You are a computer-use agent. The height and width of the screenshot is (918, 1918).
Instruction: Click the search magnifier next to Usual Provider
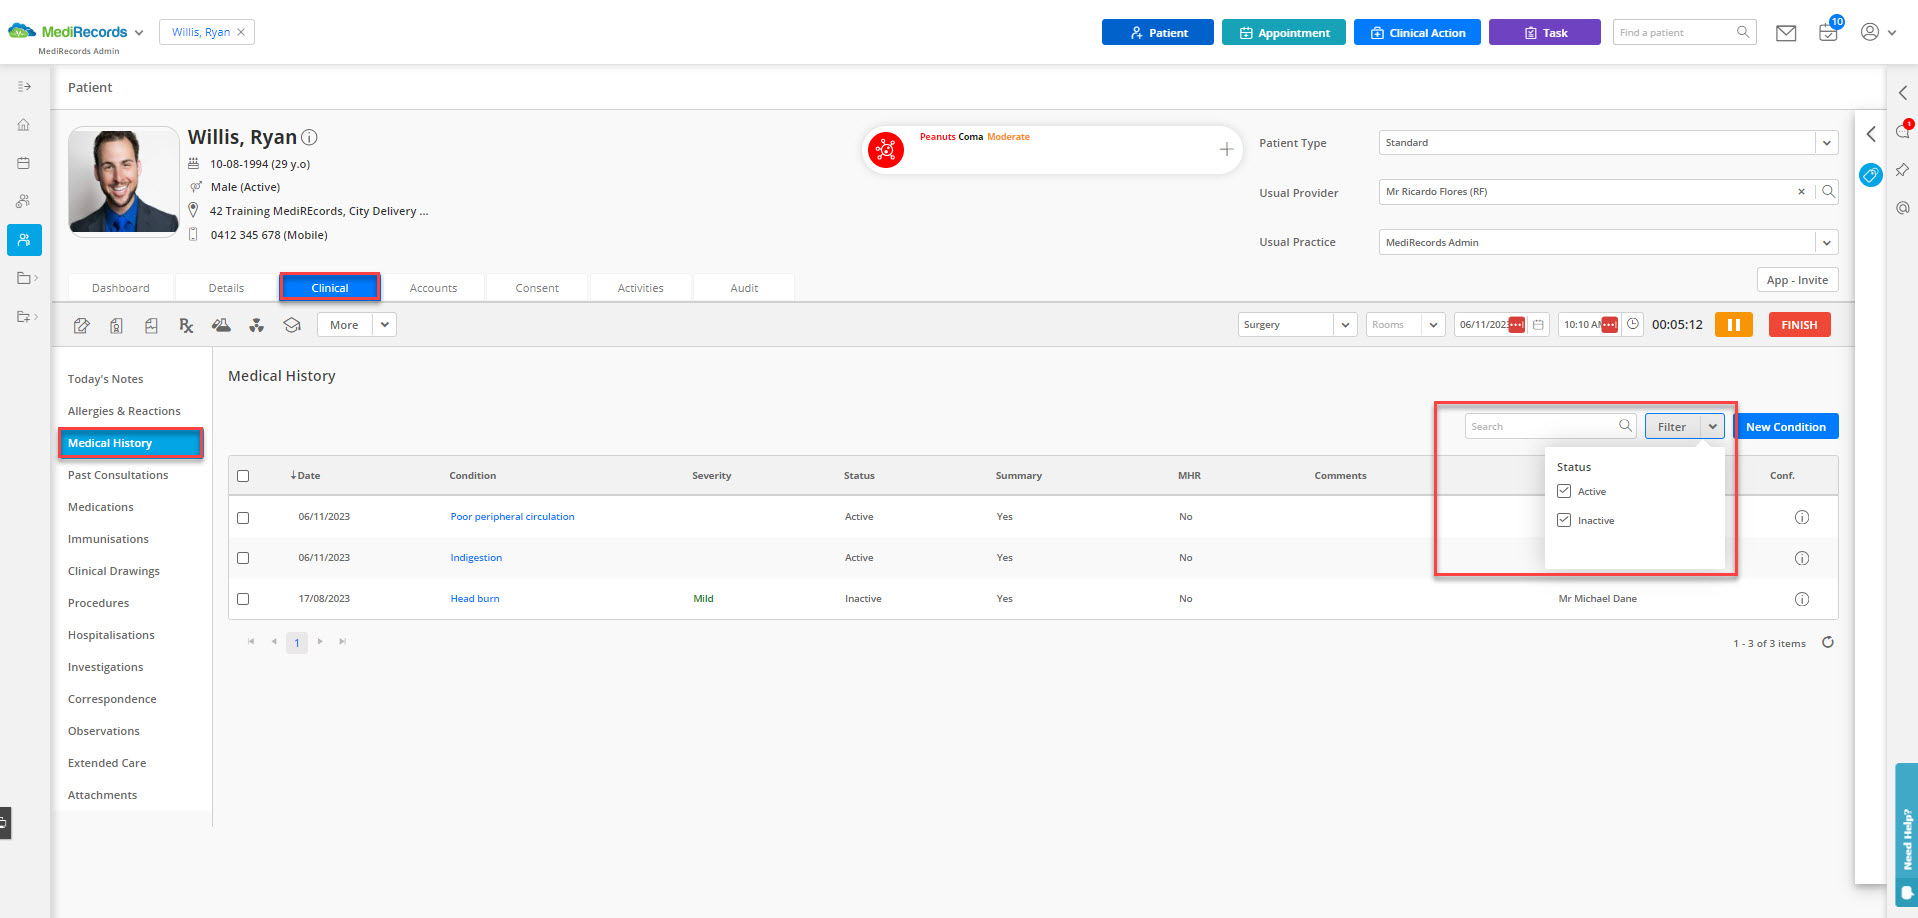pyautogui.click(x=1828, y=192)
